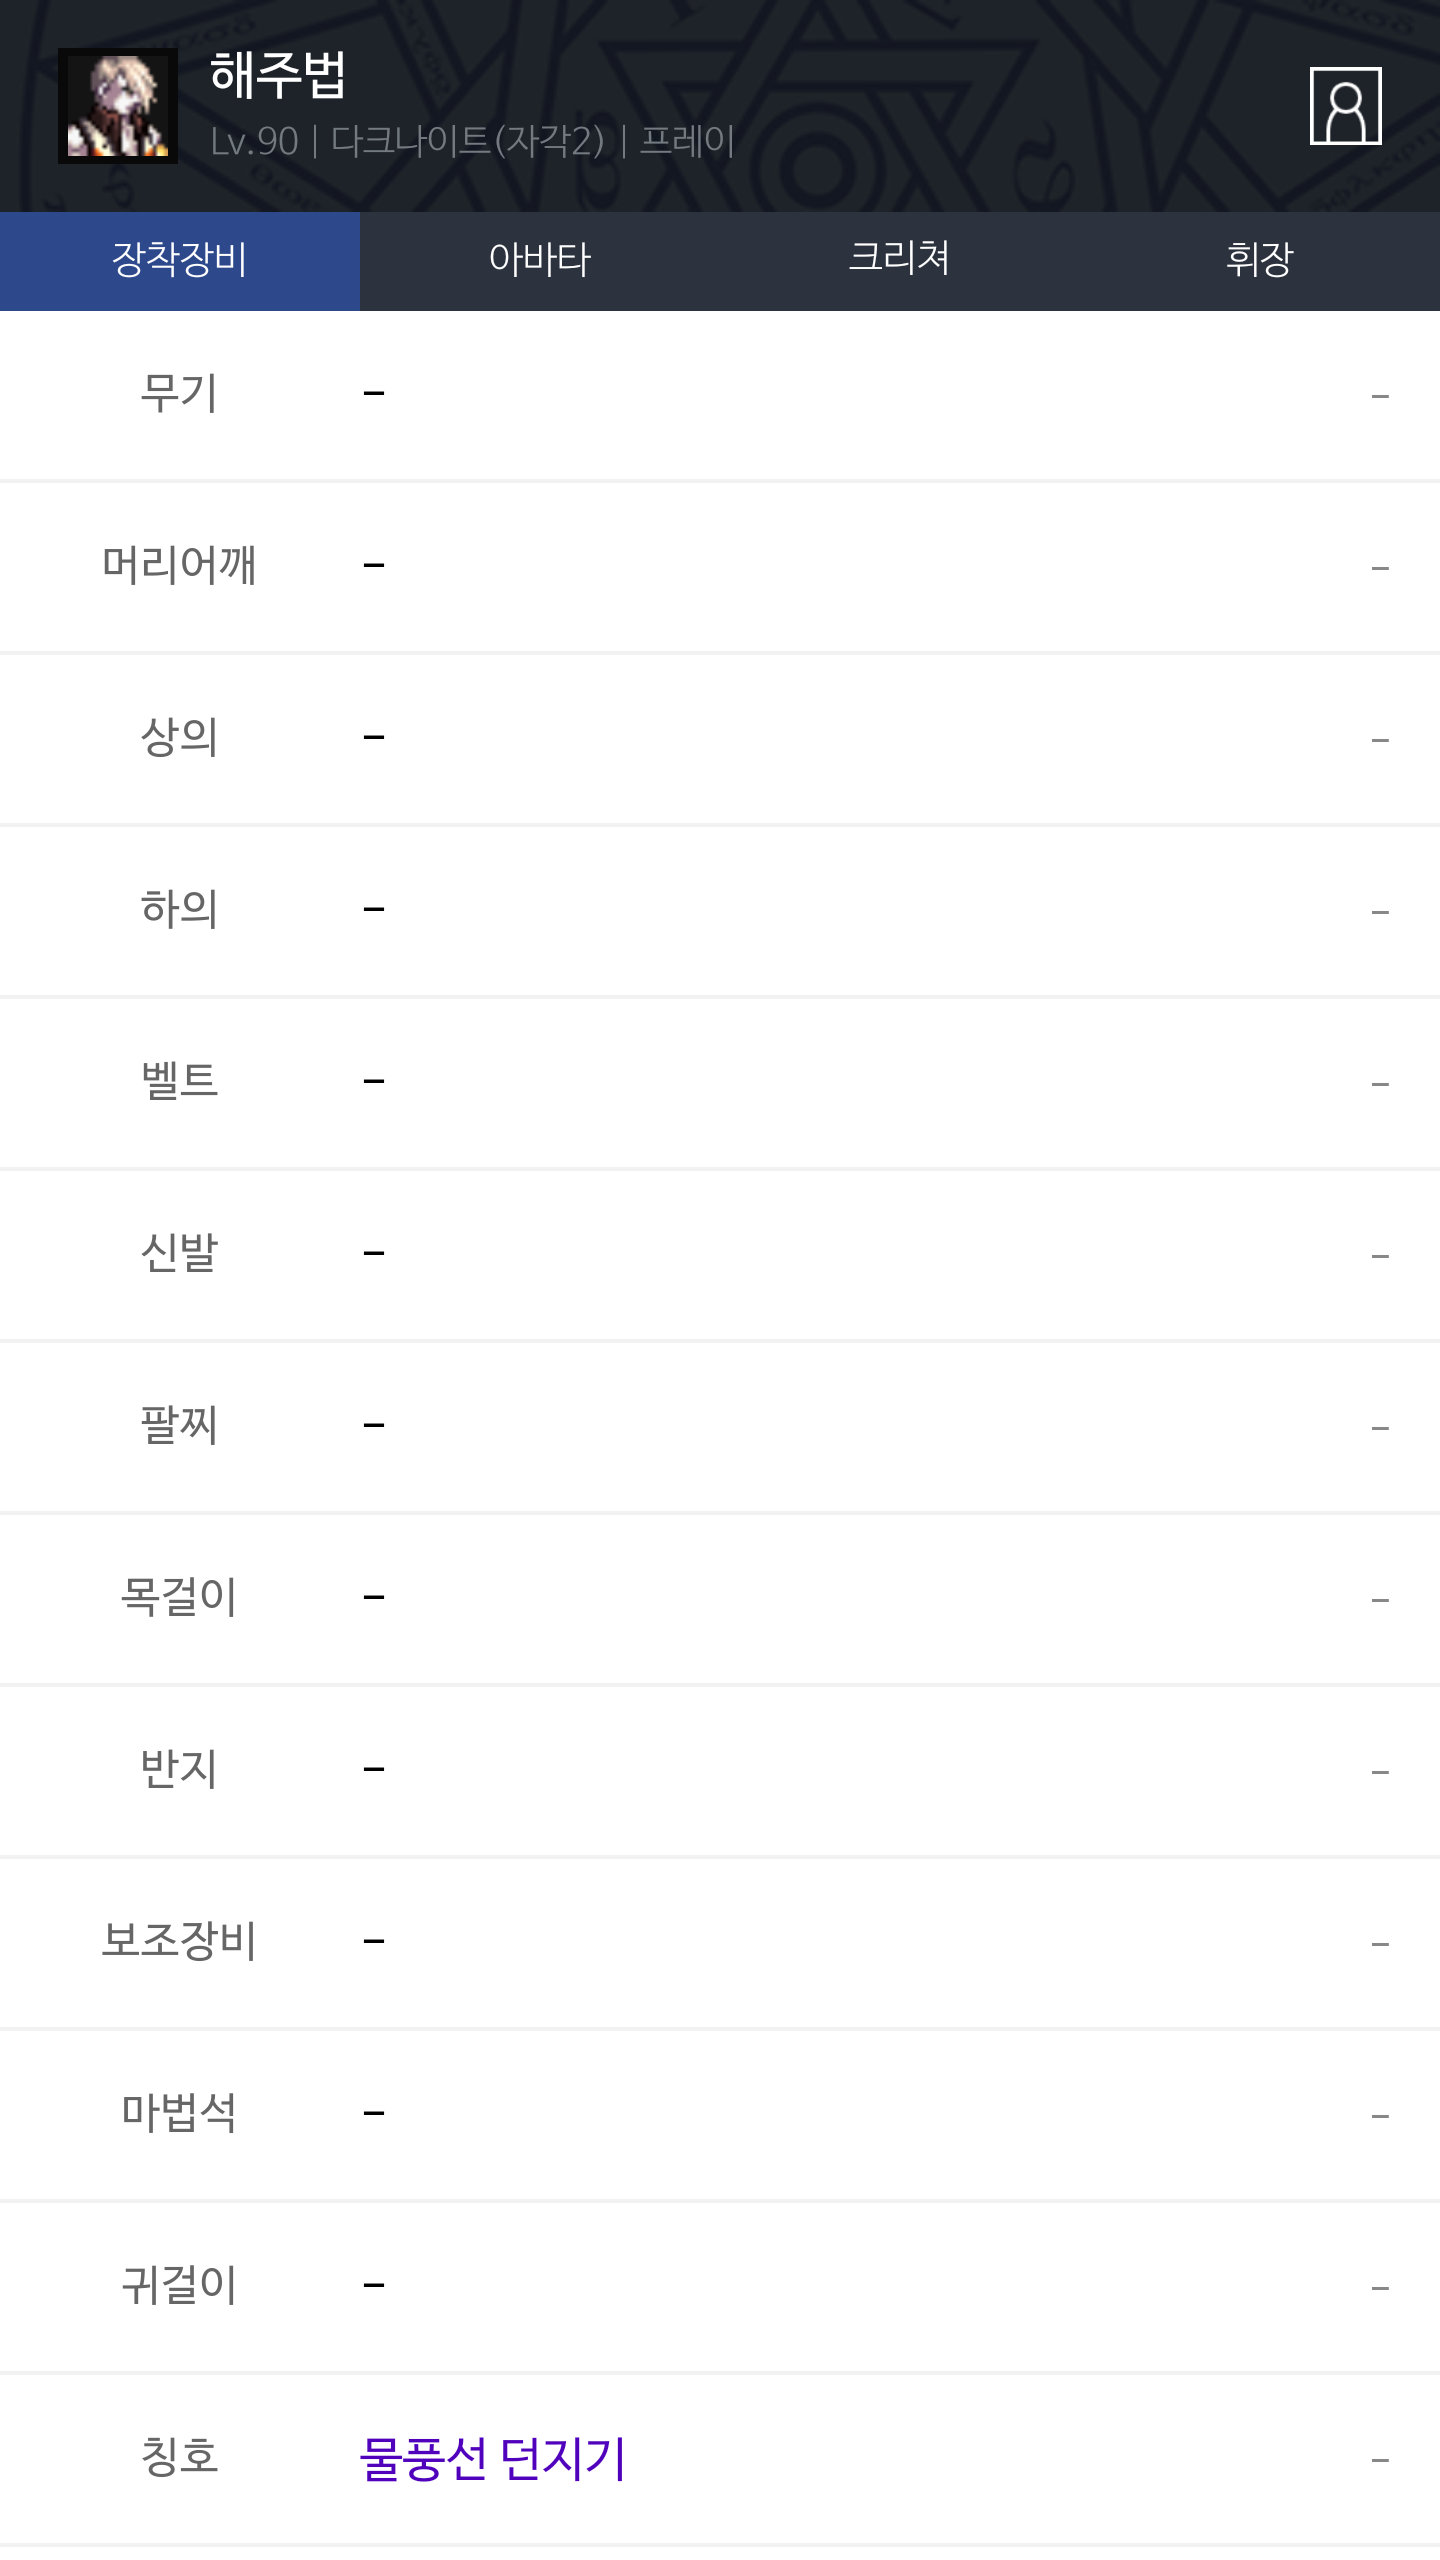
Task: Switch to the 크리쳐 tab
Action: tap(899, 260)
